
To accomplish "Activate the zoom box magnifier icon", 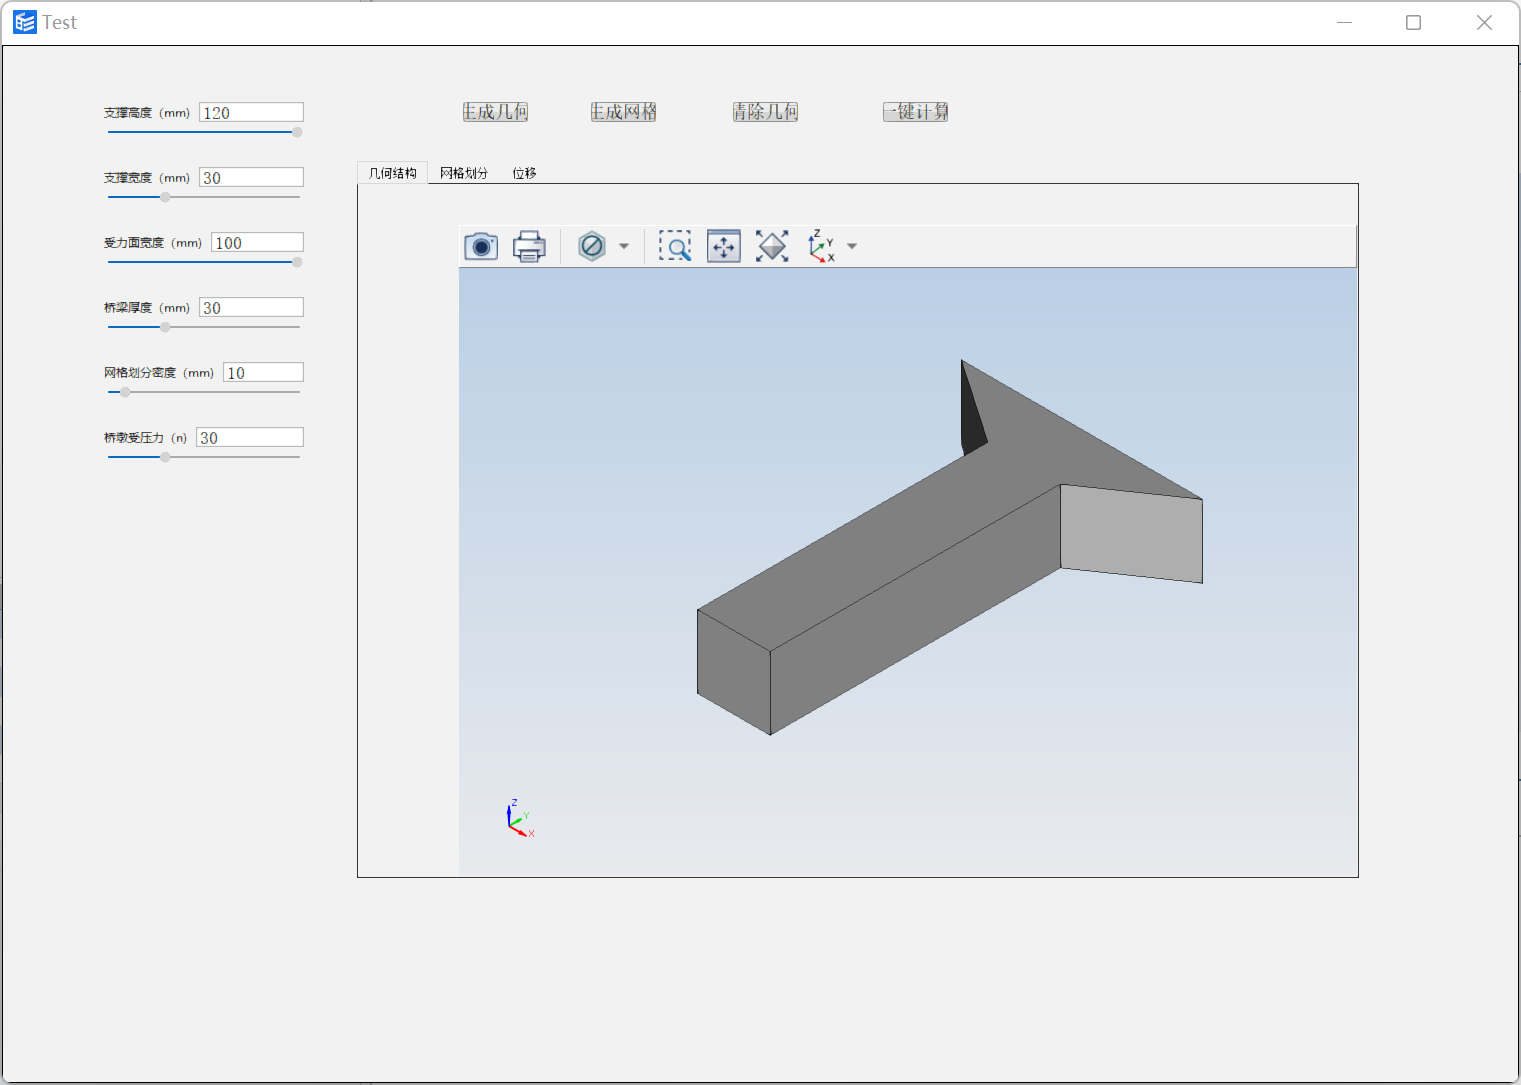I will point(675,246).
